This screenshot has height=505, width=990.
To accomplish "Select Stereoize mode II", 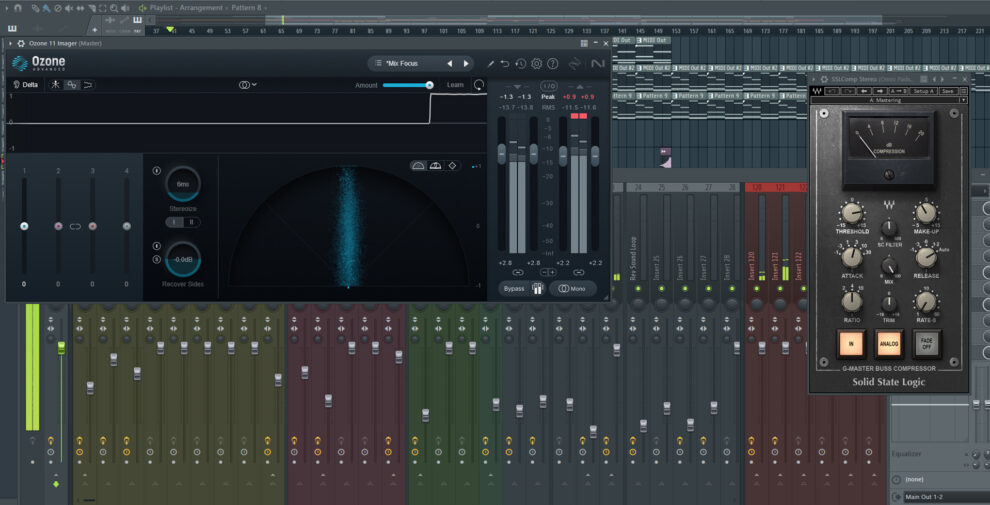I will (191, 222).
